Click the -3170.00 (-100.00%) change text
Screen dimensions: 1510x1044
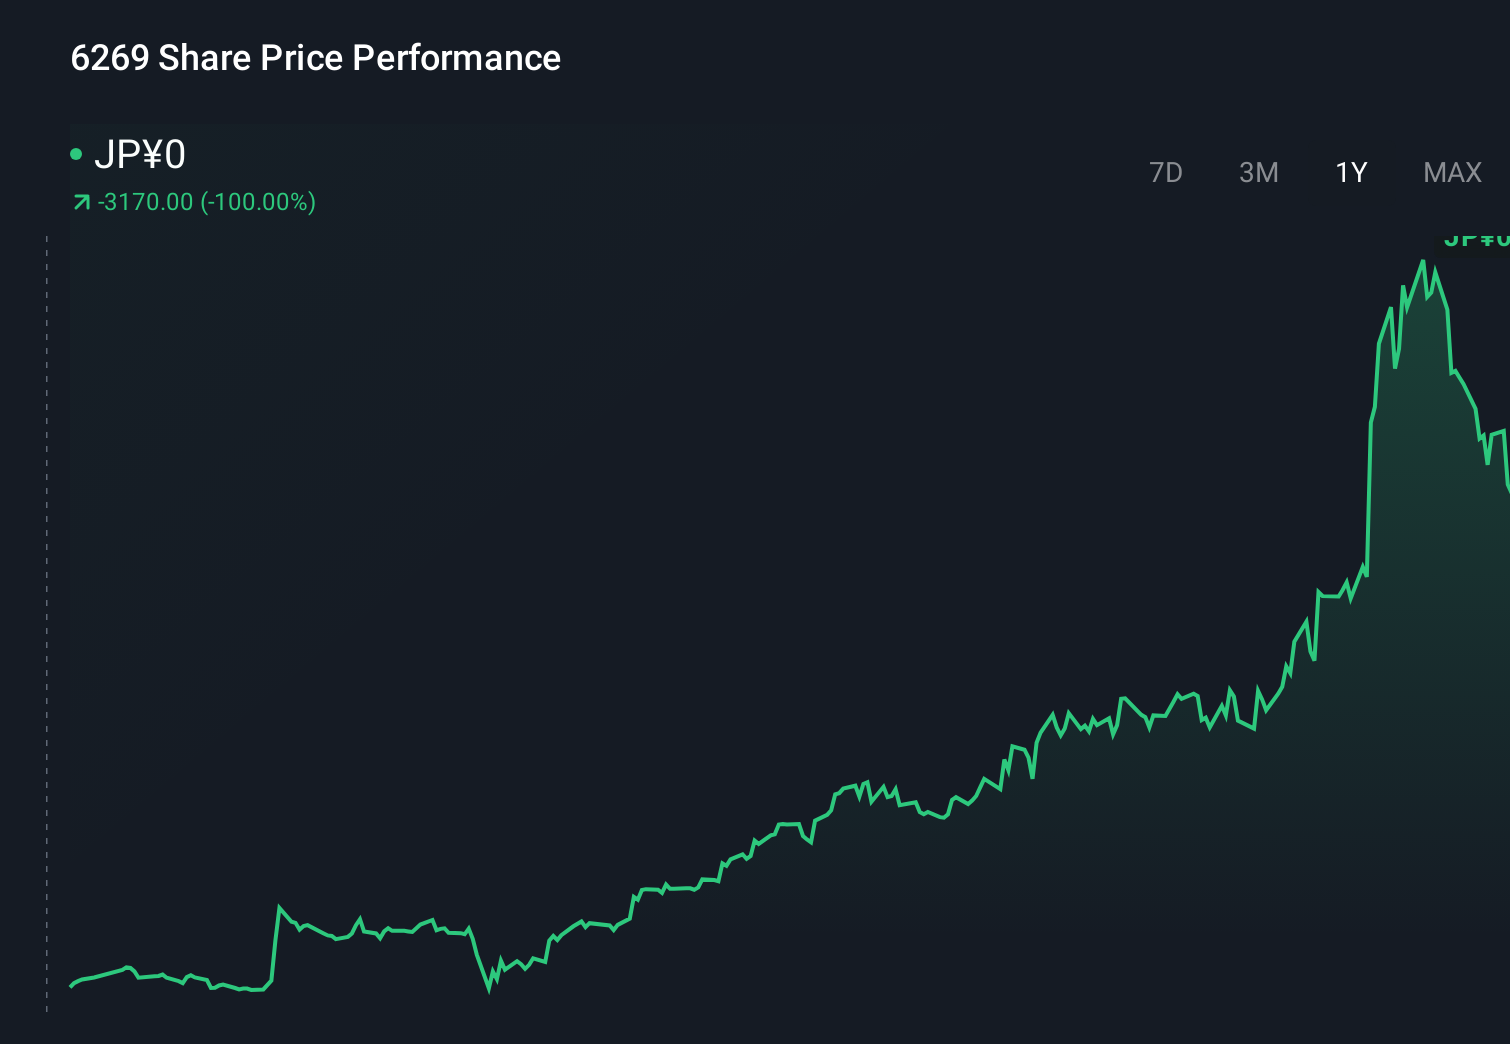click(x=206, y=201)
